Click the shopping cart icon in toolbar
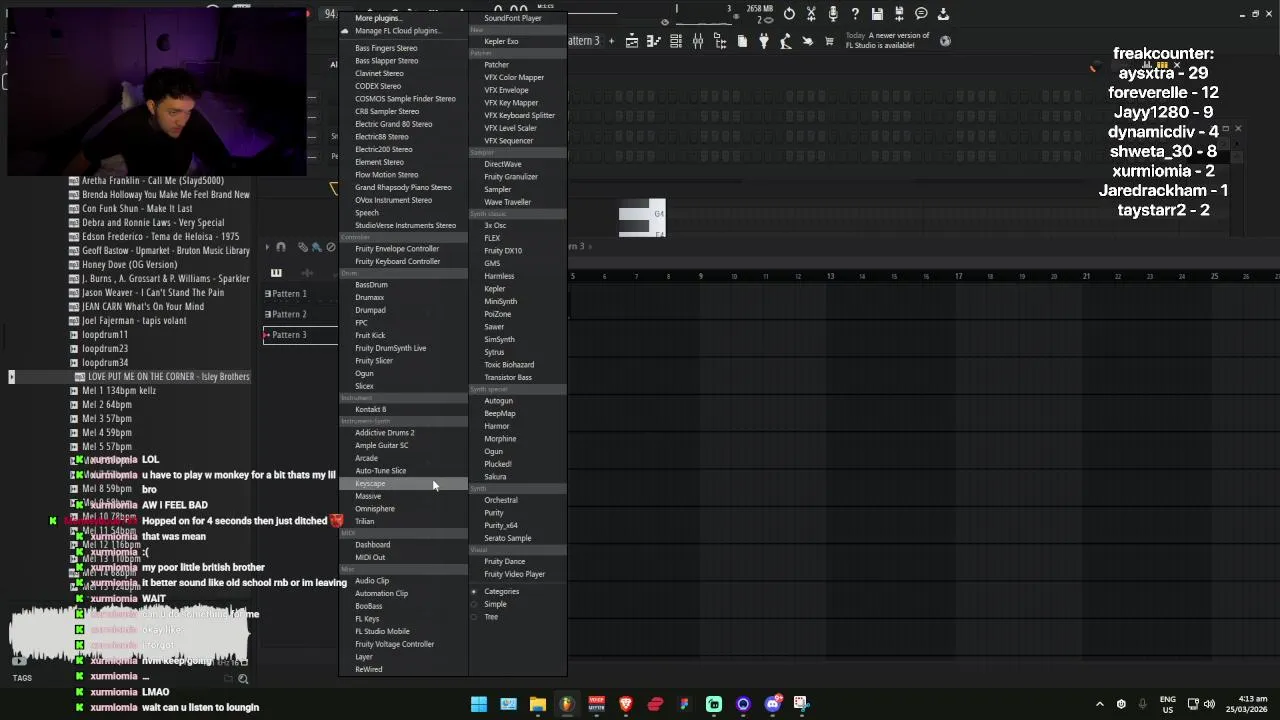 (x=829, y=41)
